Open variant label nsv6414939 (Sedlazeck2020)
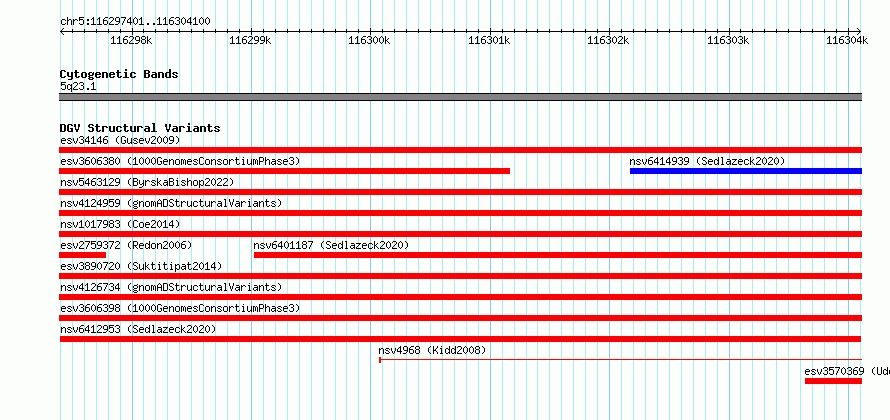This screenshot has width=890, height=420. pyautogui.click(x=707, y=161)
